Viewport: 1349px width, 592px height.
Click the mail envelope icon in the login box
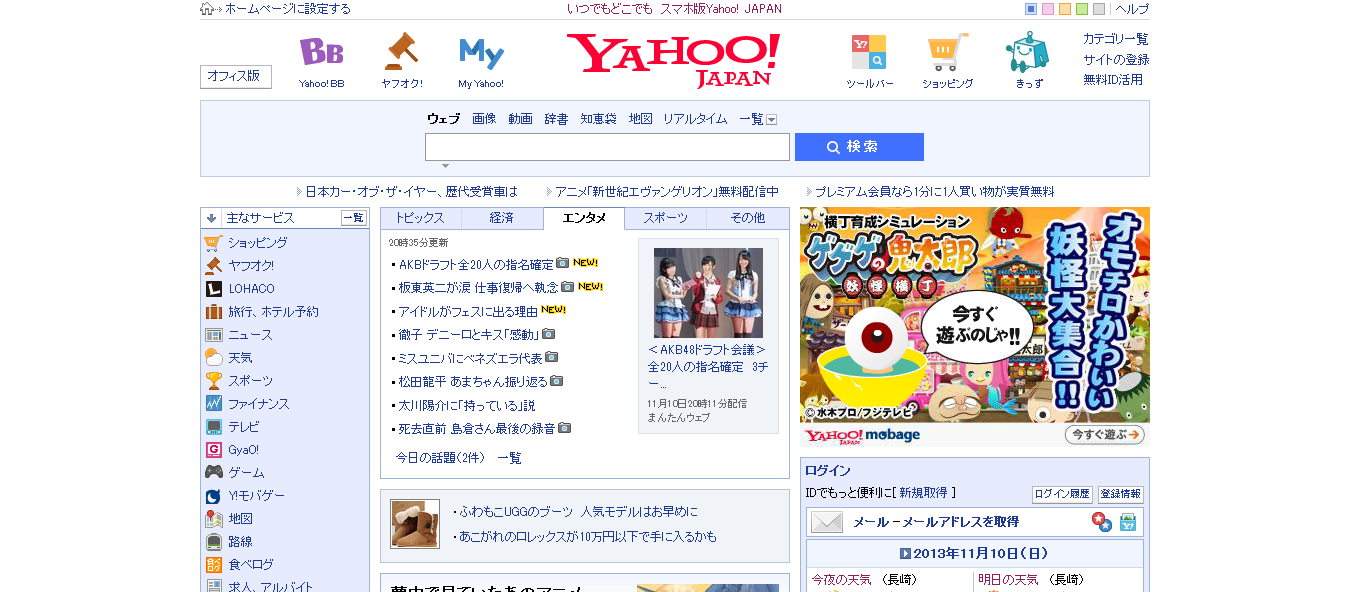click(827, 522)
